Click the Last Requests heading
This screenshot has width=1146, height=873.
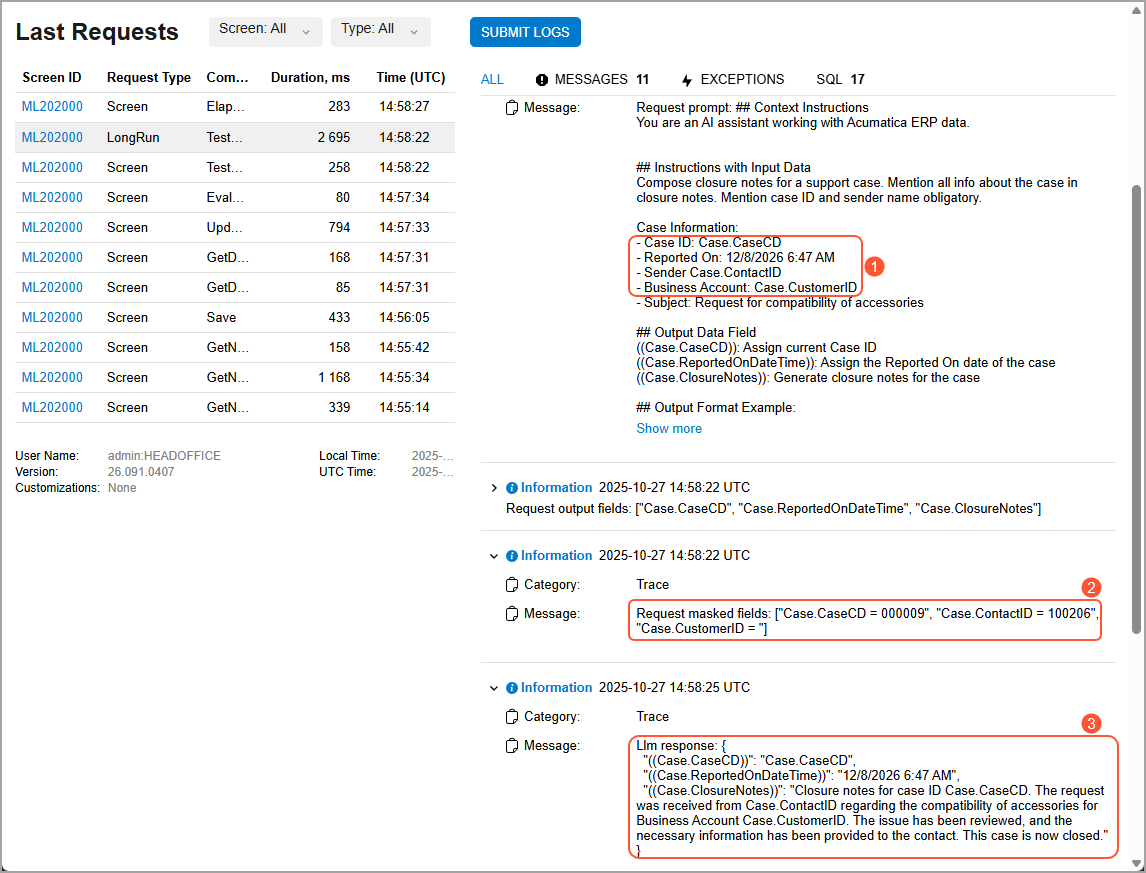coord(97,32)
